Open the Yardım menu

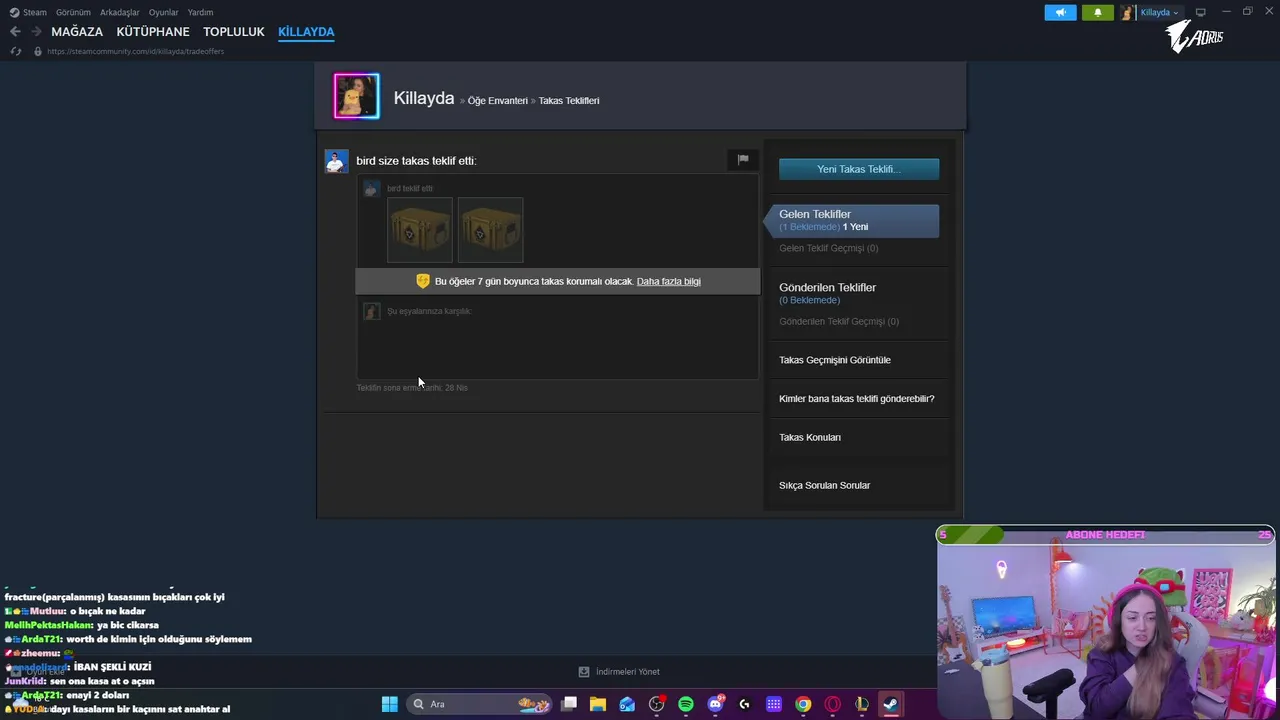[200, 12]
